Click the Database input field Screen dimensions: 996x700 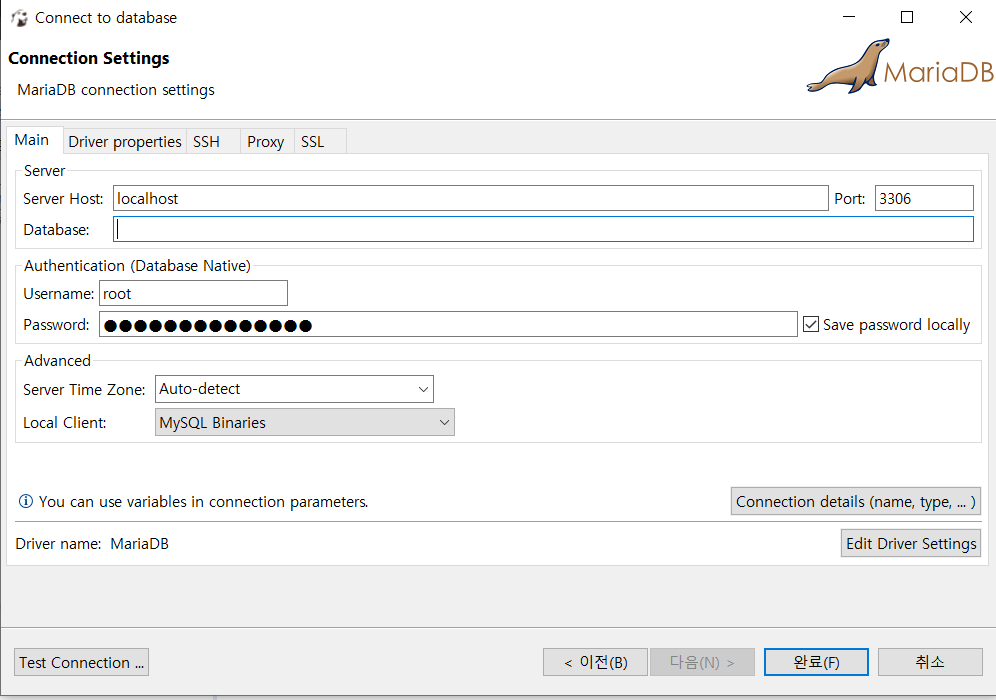543,229
